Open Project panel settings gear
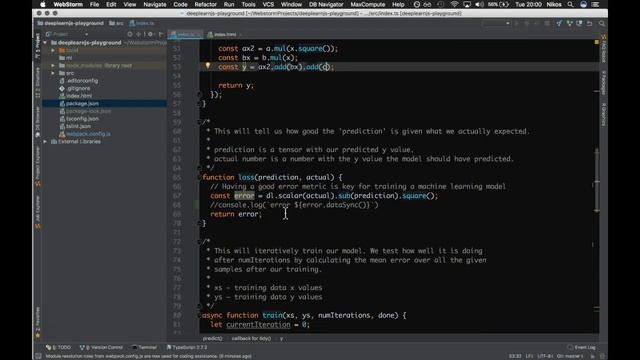 pyautogui.click(x=150, y=34)
